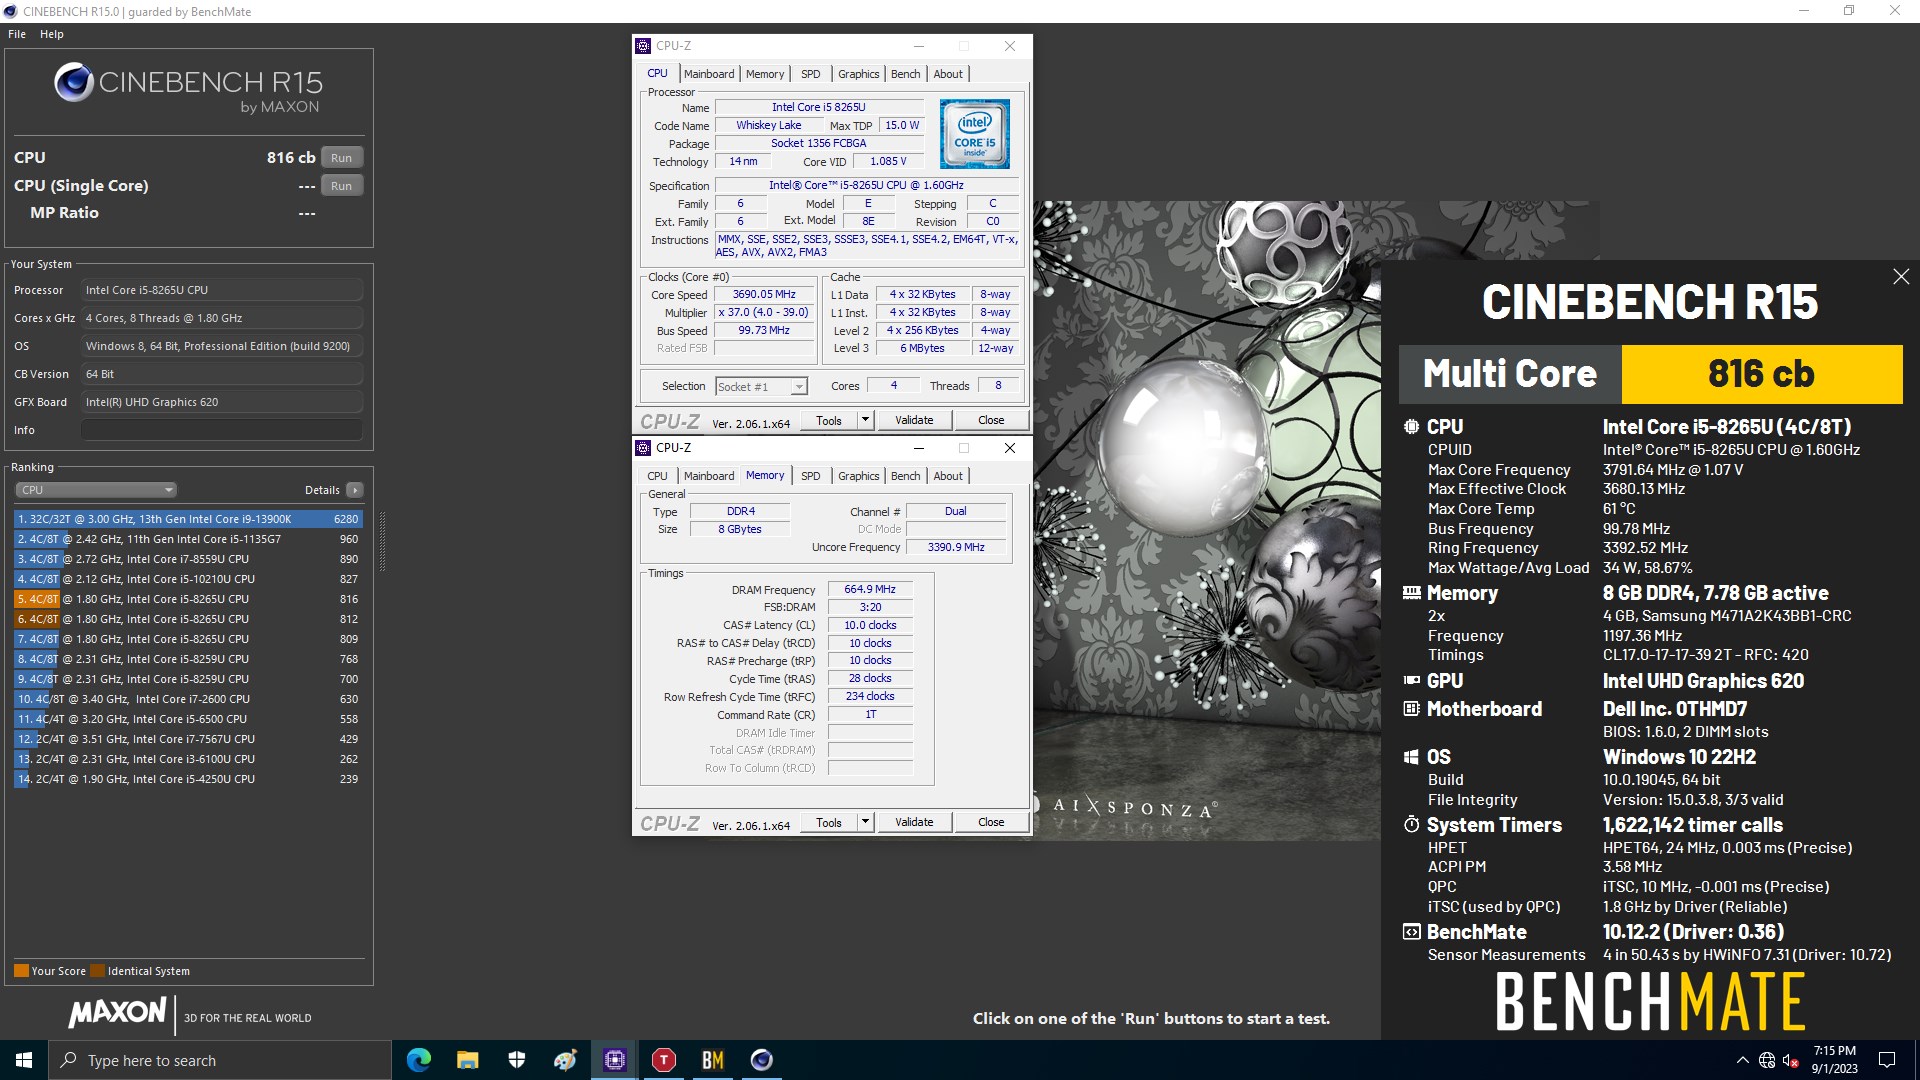1920x1080 pixels.
Task: Run the CPU multi-core benchmark
Action: 342,158
